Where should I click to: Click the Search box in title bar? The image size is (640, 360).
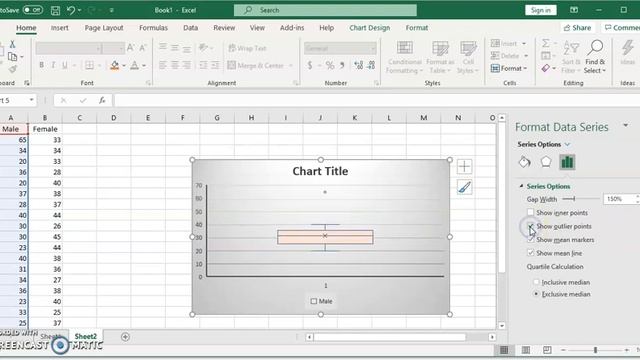(x=325, y=10)
